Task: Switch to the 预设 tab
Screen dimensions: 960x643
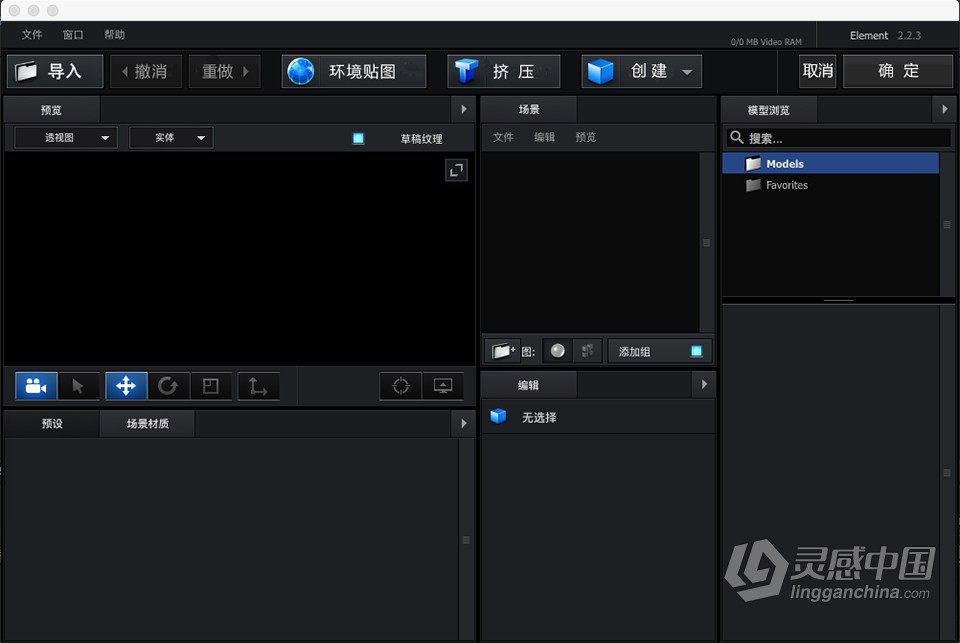Action: tap(51, 423)
